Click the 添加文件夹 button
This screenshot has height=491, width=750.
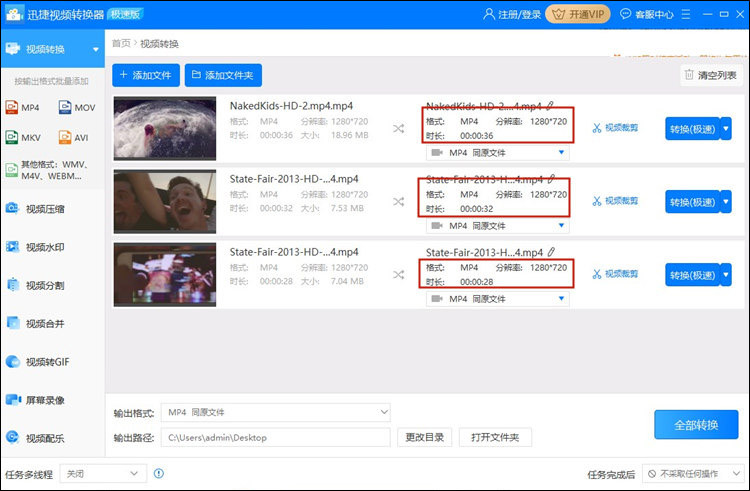tap(223, 75)
